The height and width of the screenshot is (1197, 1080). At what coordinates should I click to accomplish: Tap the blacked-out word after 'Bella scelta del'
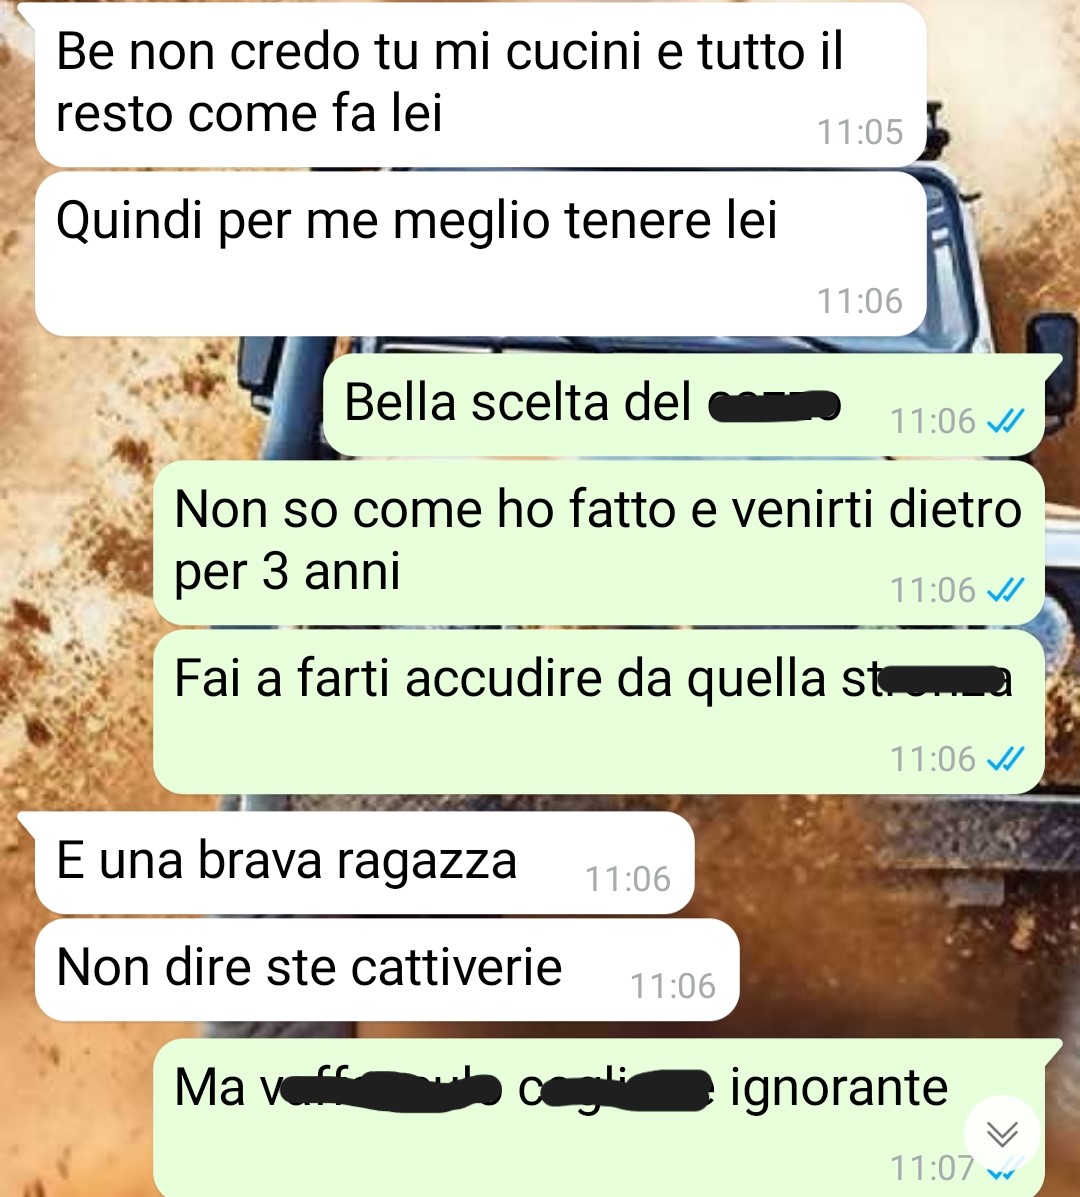click(x=774, y=405)
